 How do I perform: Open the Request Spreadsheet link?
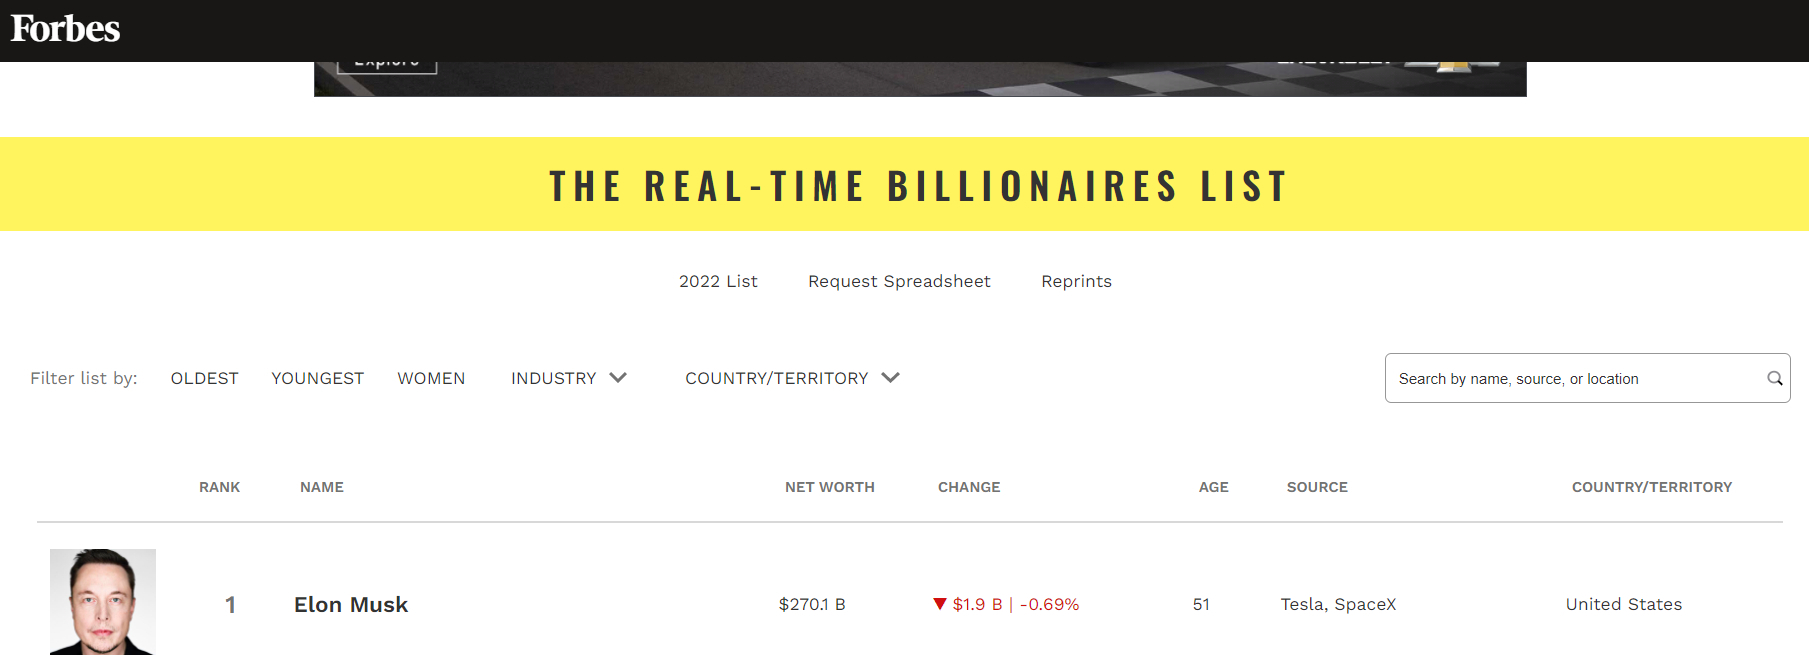[x=899, y=281]
